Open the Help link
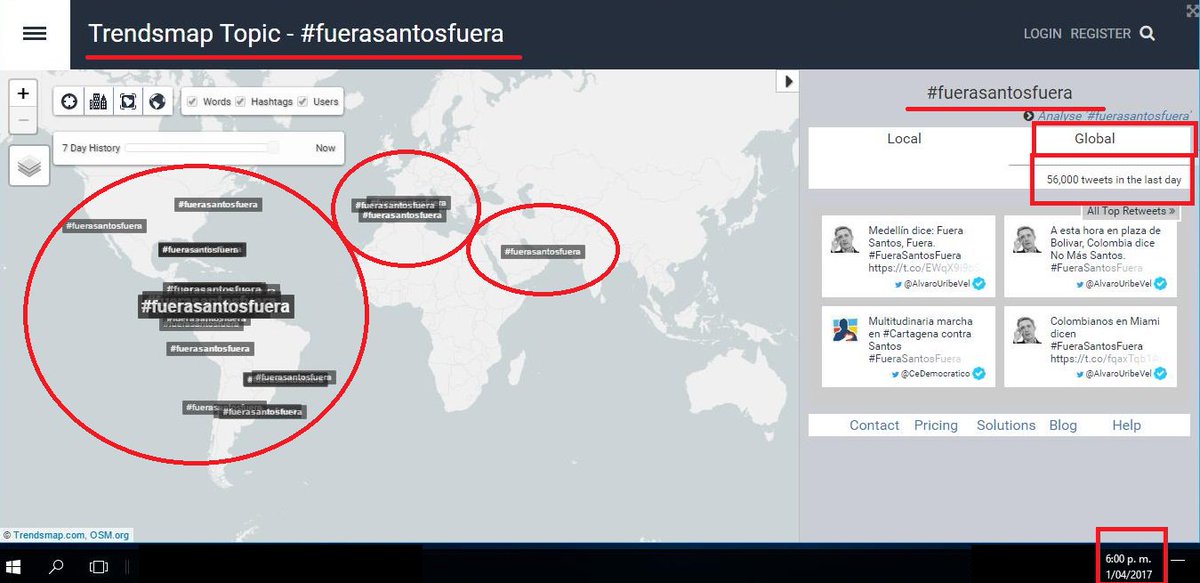The height and width of the screenshot is (583, 1200). click(x=1126, y=425)
